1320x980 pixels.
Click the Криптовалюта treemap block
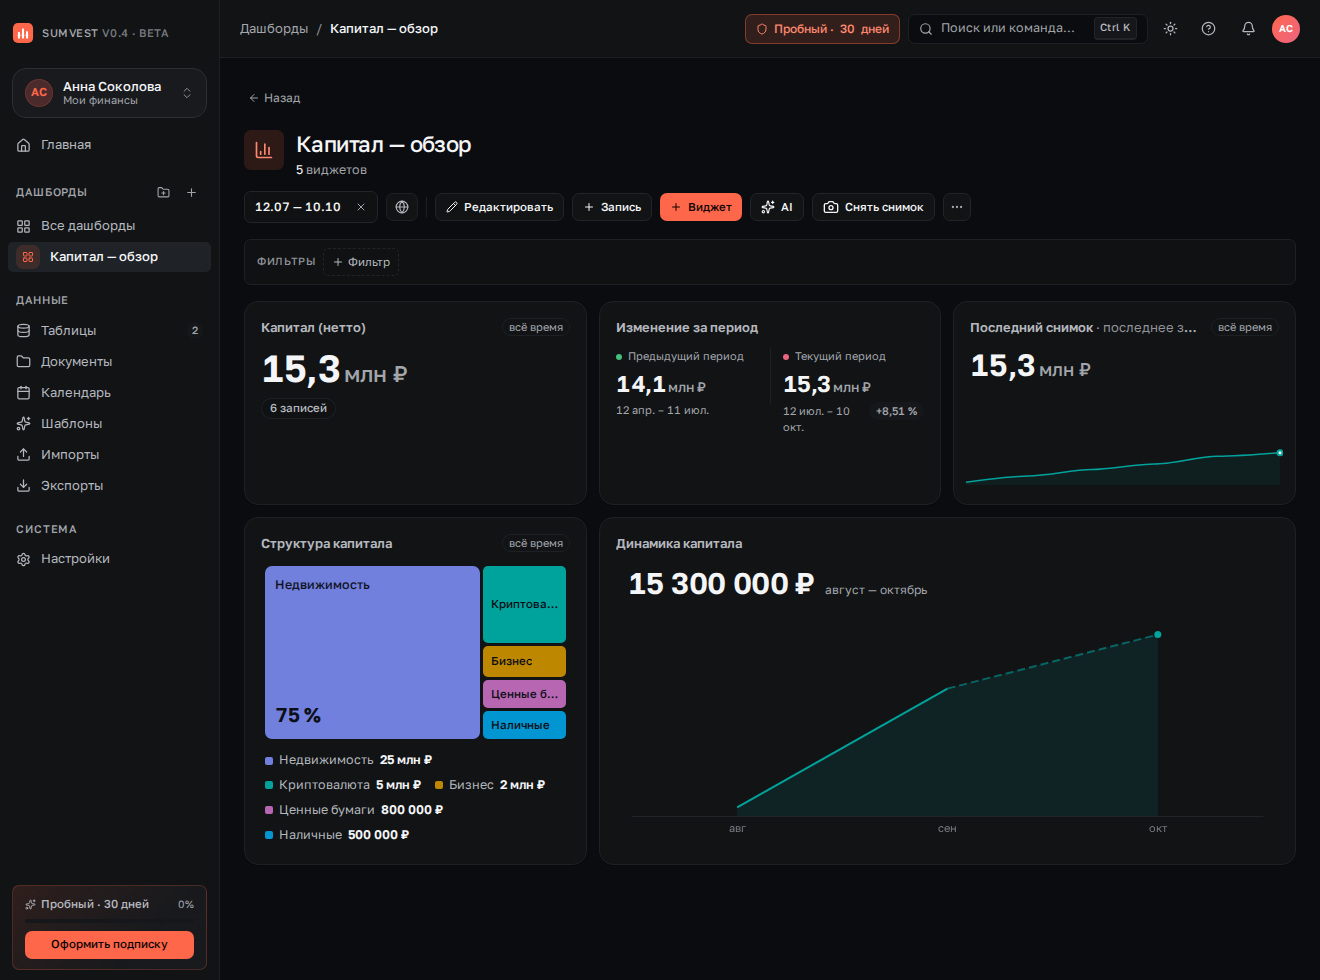pos(524,604)
